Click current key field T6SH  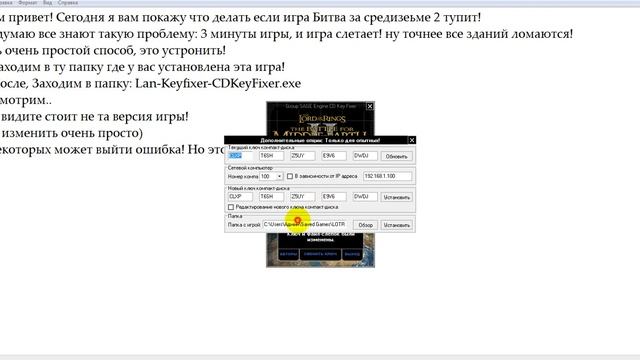click(x=271, y=156)
